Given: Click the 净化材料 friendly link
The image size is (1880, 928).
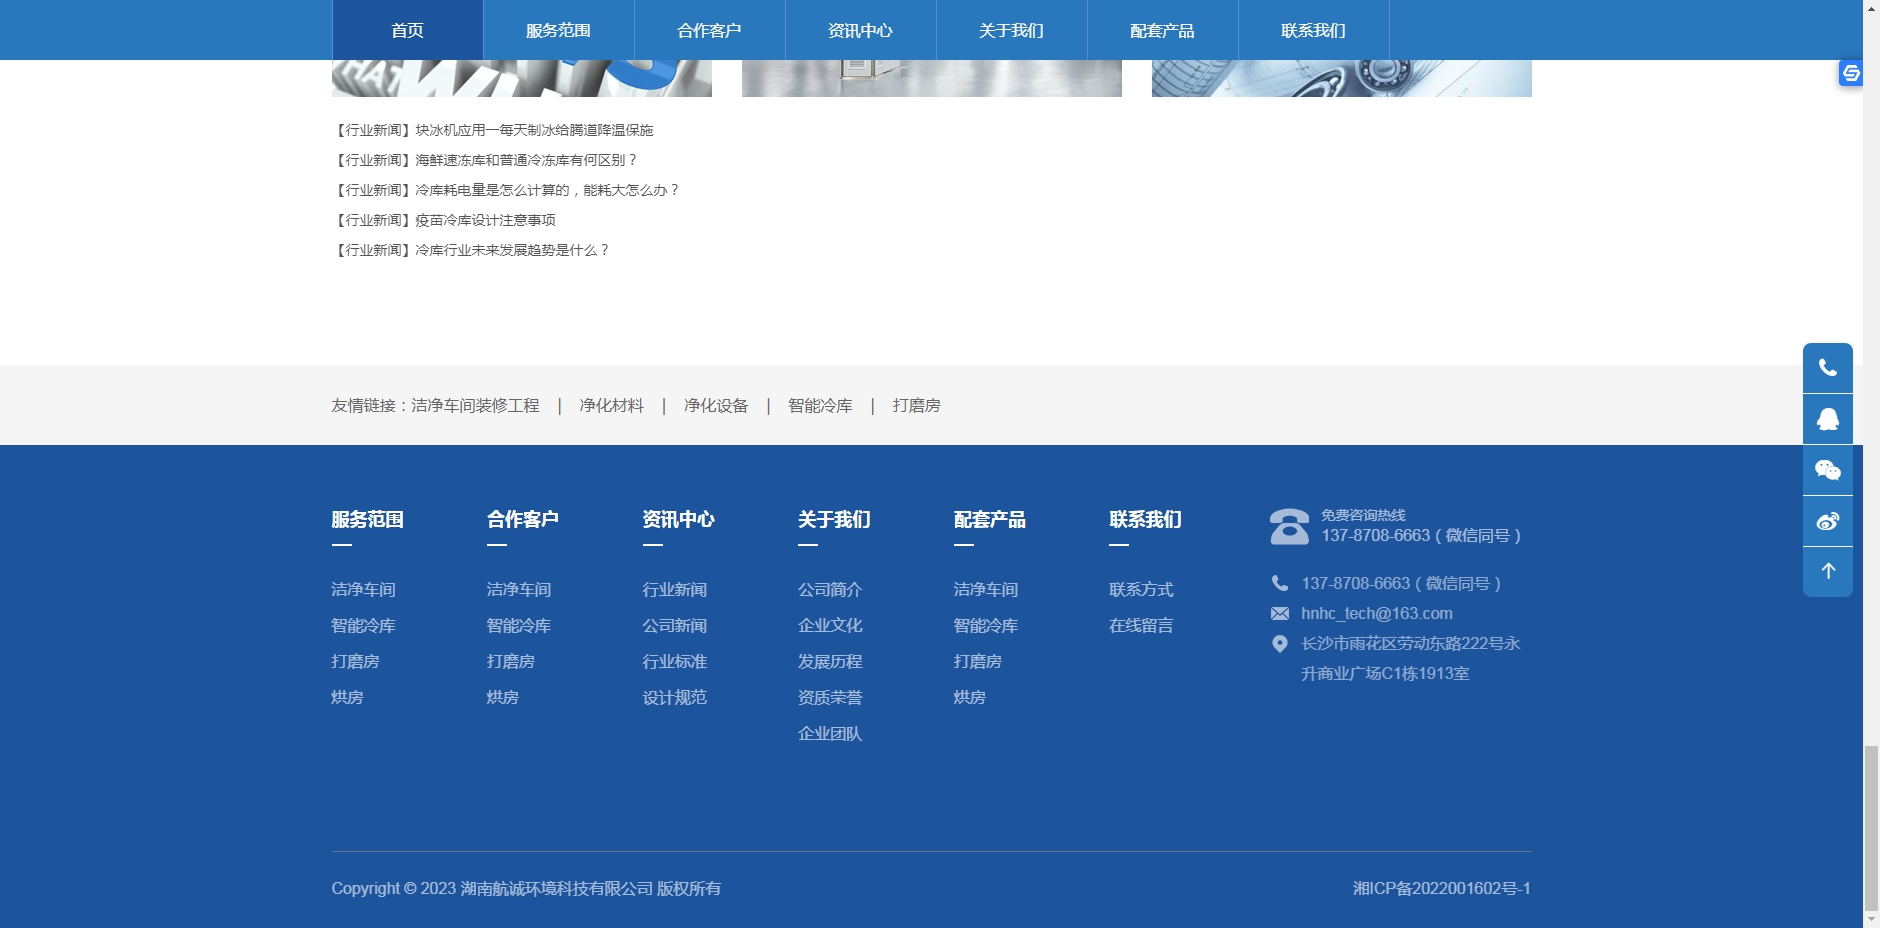Looking at the screenshot, I should [611, 405].
